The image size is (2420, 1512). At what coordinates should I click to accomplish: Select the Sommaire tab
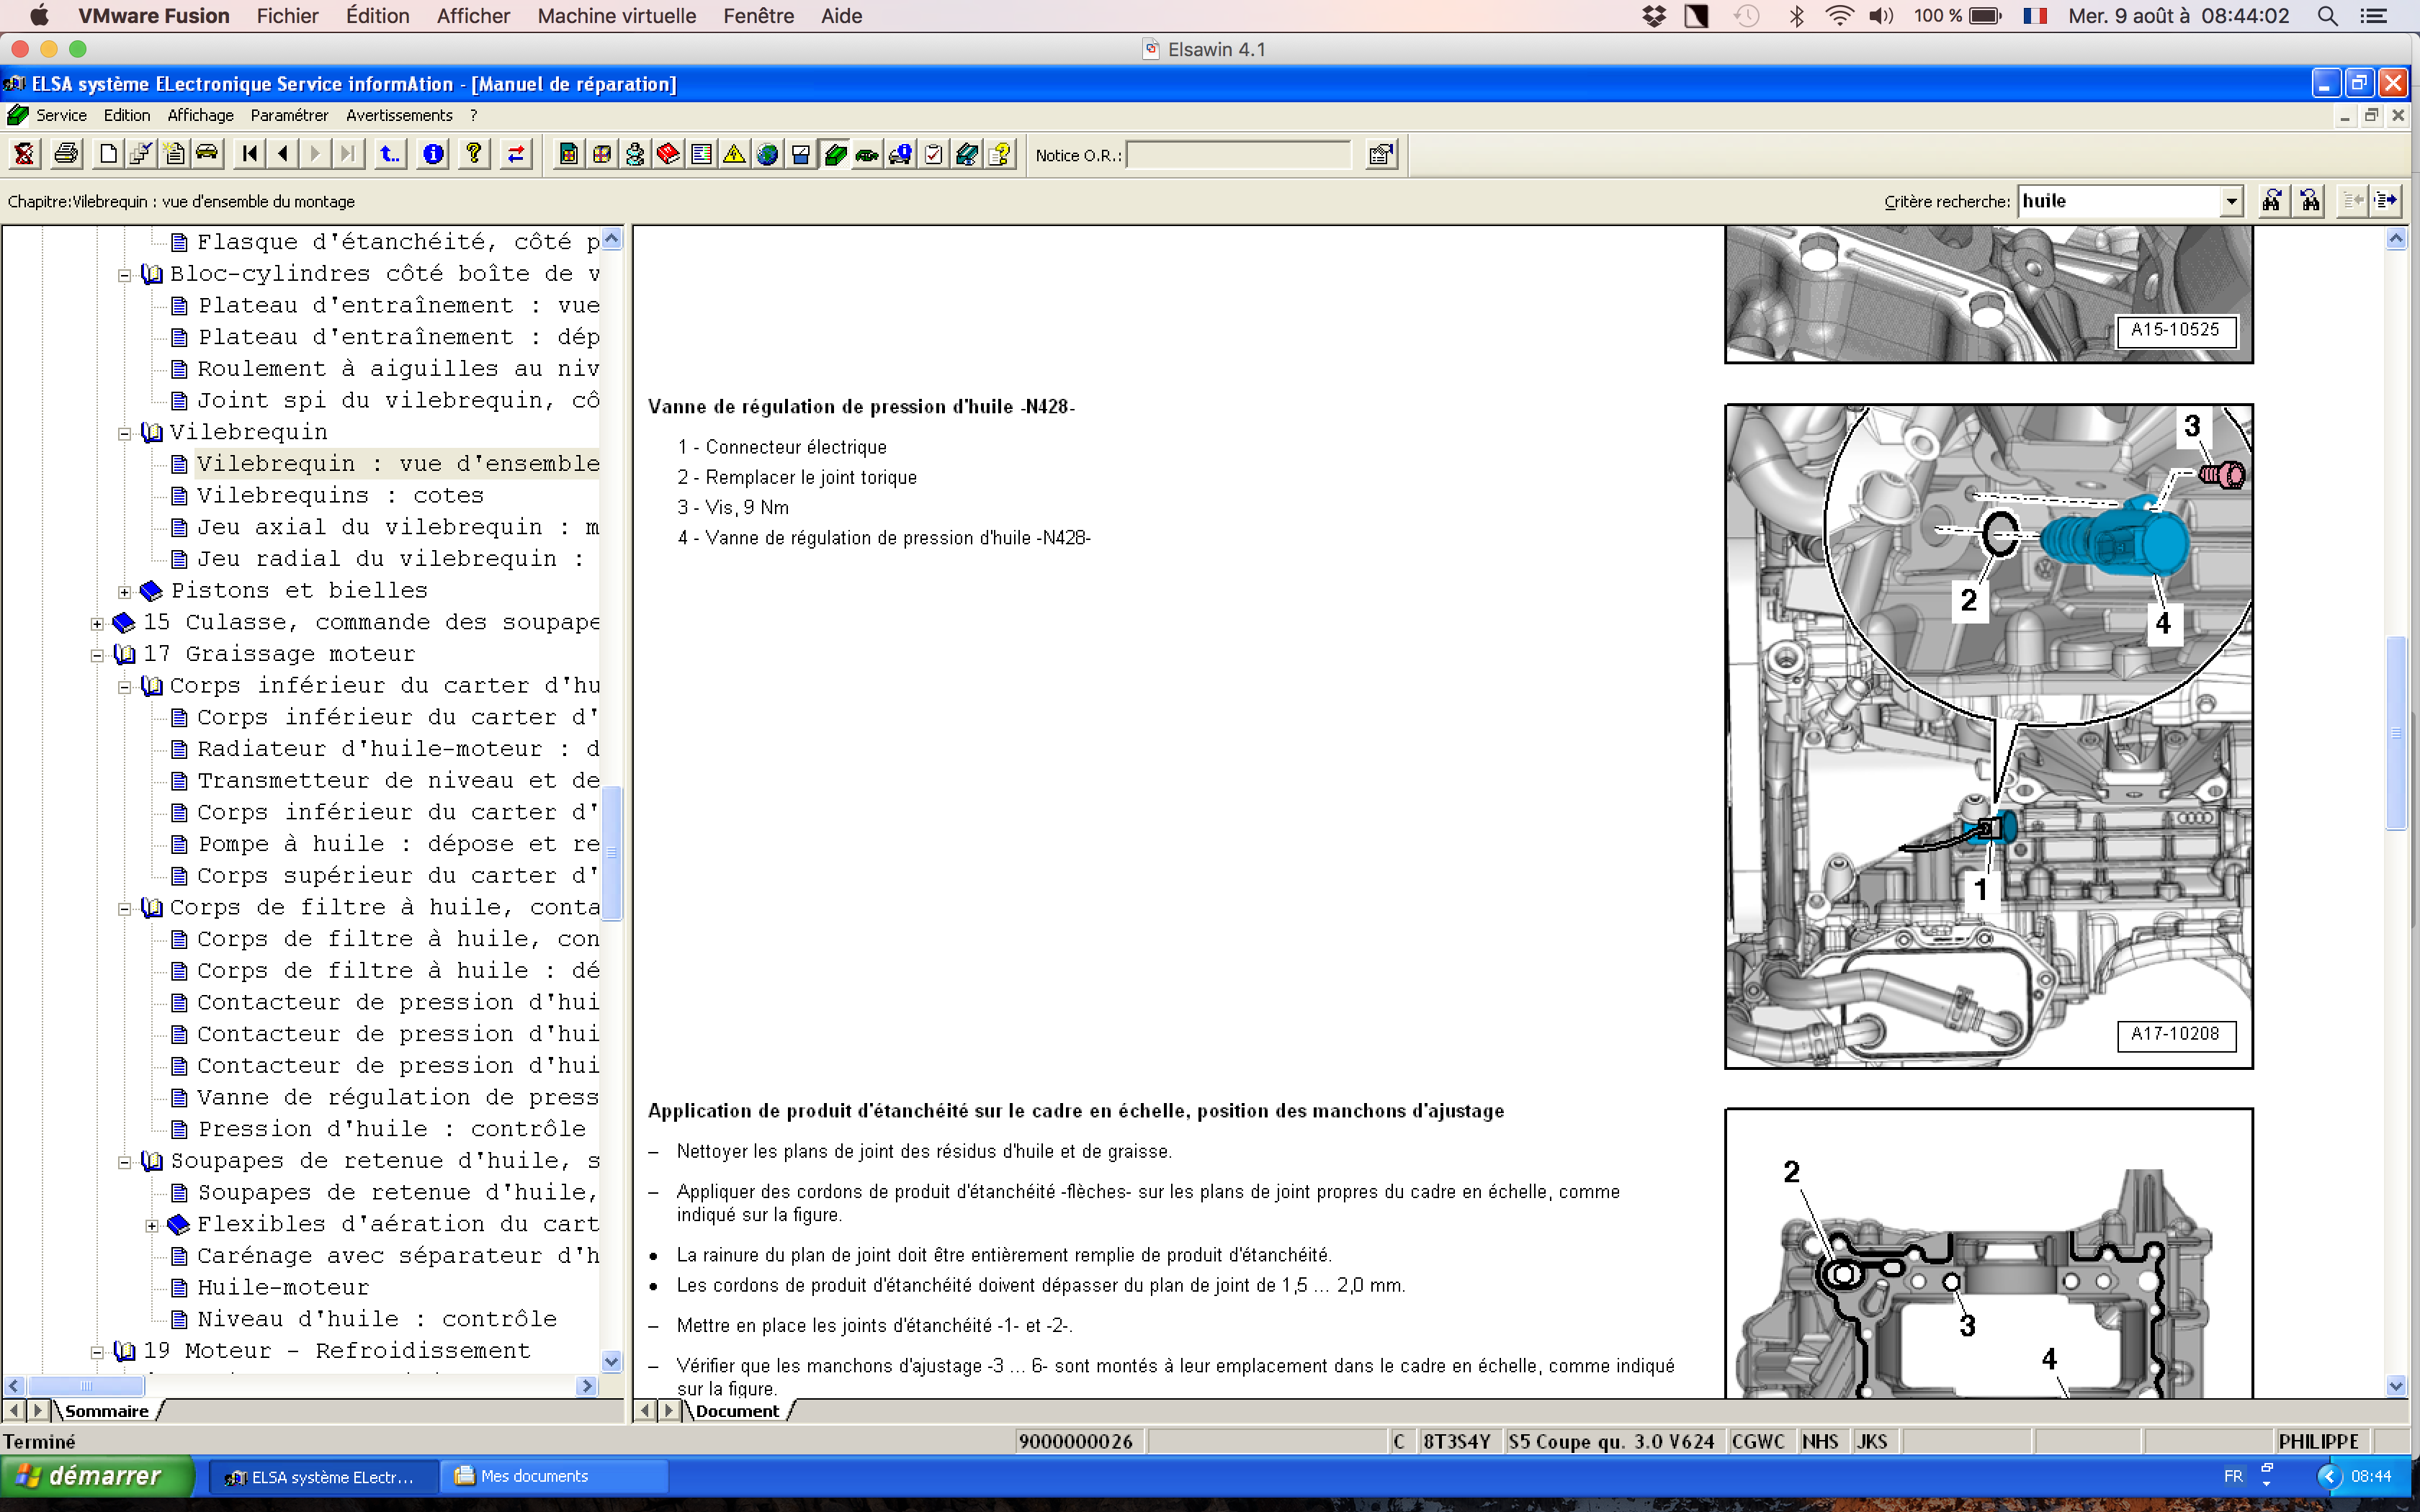[106, 1411]
